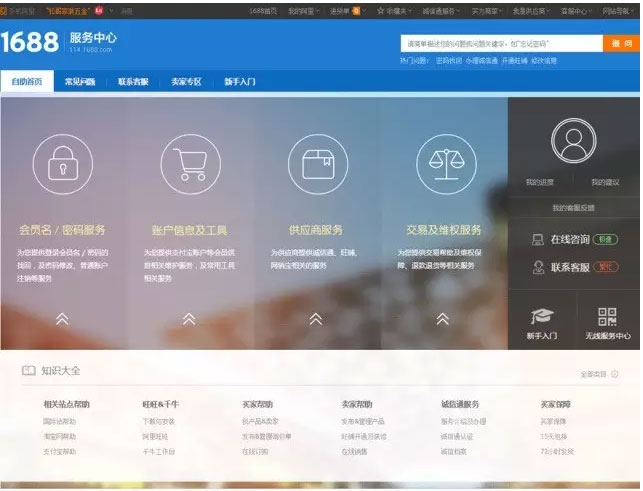Screen dimensions: 643x491
Task: Open the padlock 会员名/密码服务 icon
Action: click(x=63, y=164)
